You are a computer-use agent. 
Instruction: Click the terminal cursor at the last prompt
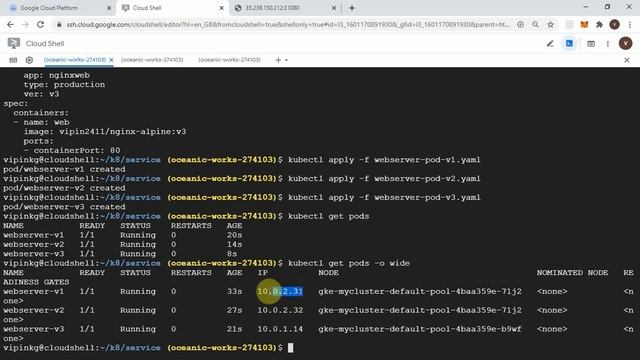point(291,348)
